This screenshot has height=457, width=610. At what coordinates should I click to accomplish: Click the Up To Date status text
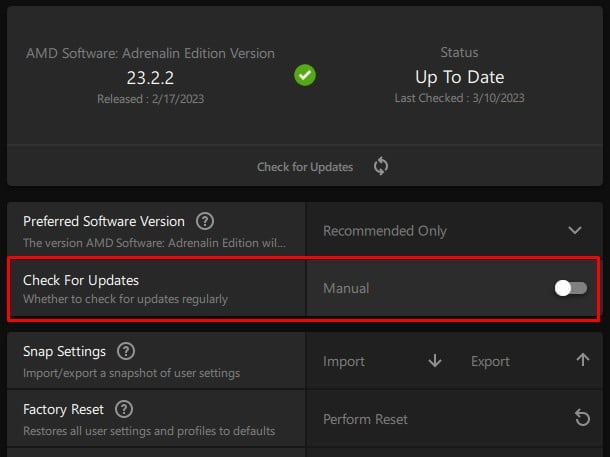point(459,77)
